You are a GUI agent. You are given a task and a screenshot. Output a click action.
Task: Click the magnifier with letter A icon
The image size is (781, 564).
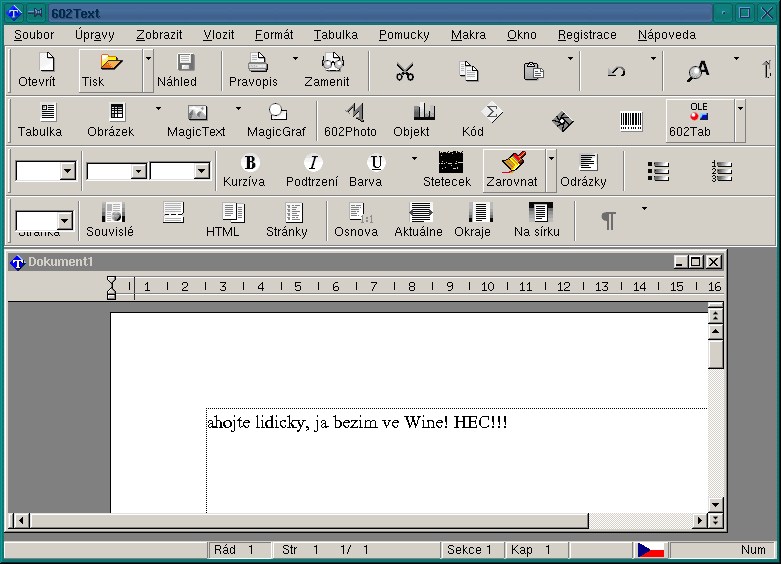(x=698, y=71)
